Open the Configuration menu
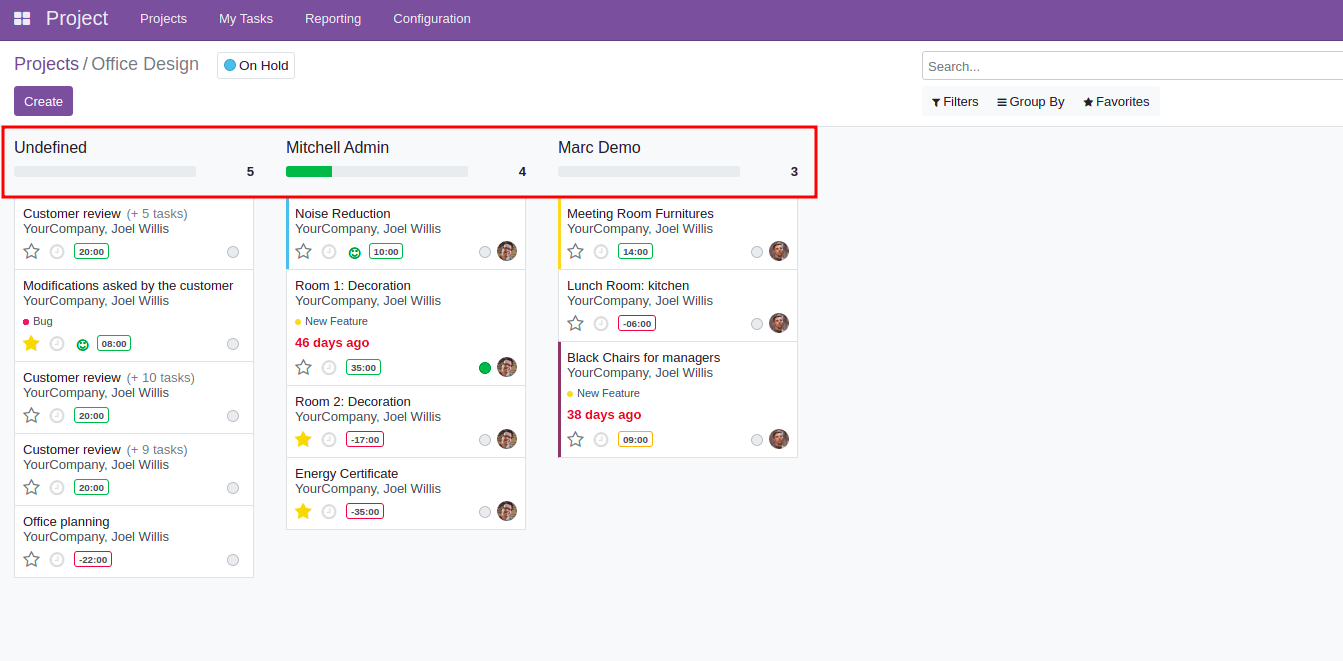1343x661 pixels. pyautogui.click(x=431, y=18)
